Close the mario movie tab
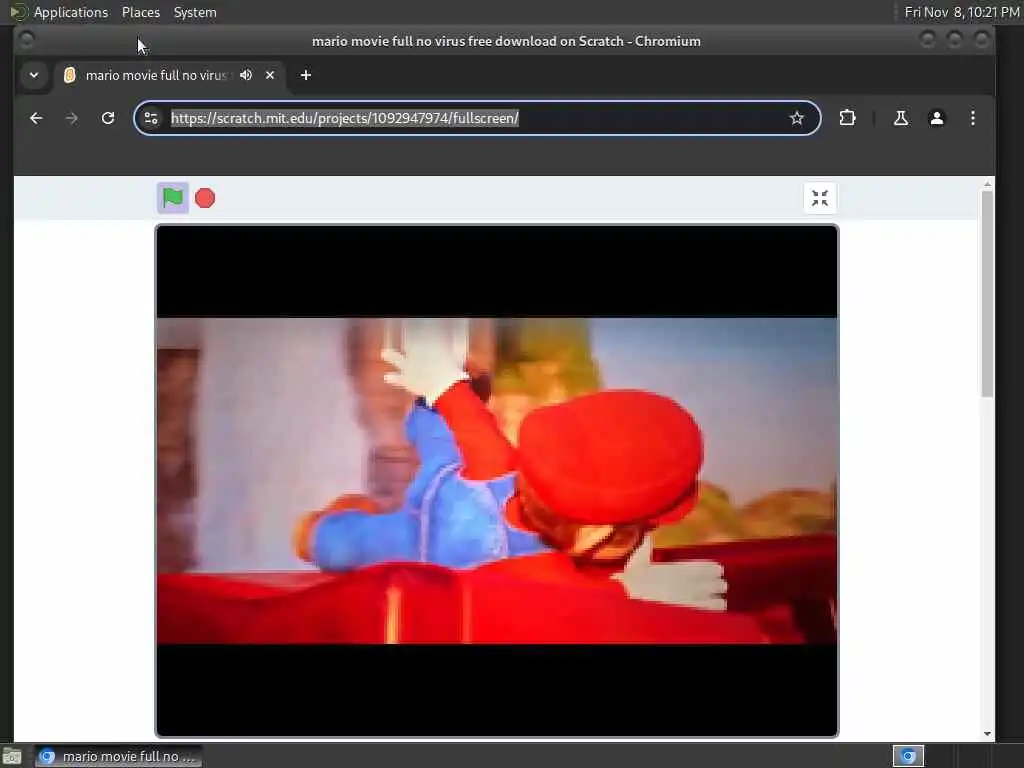This screenshot has width=1024, height=768. (270, 75)
